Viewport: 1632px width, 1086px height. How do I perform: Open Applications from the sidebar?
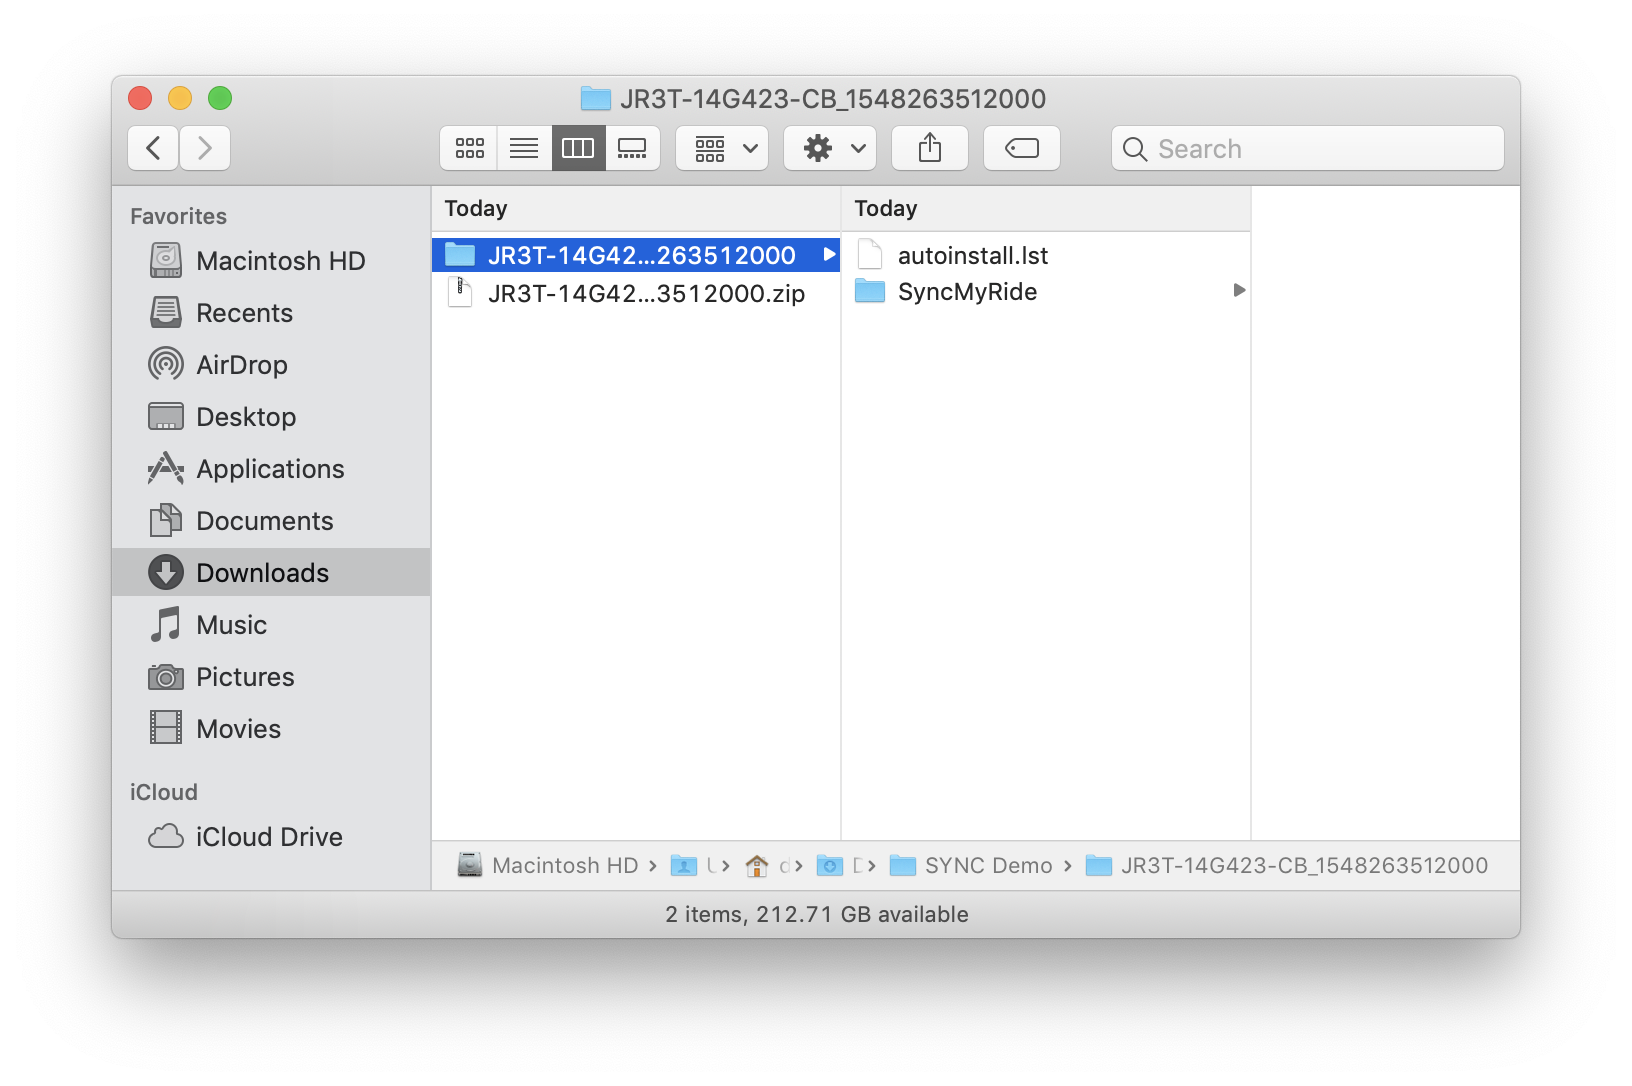pos(271,468)
